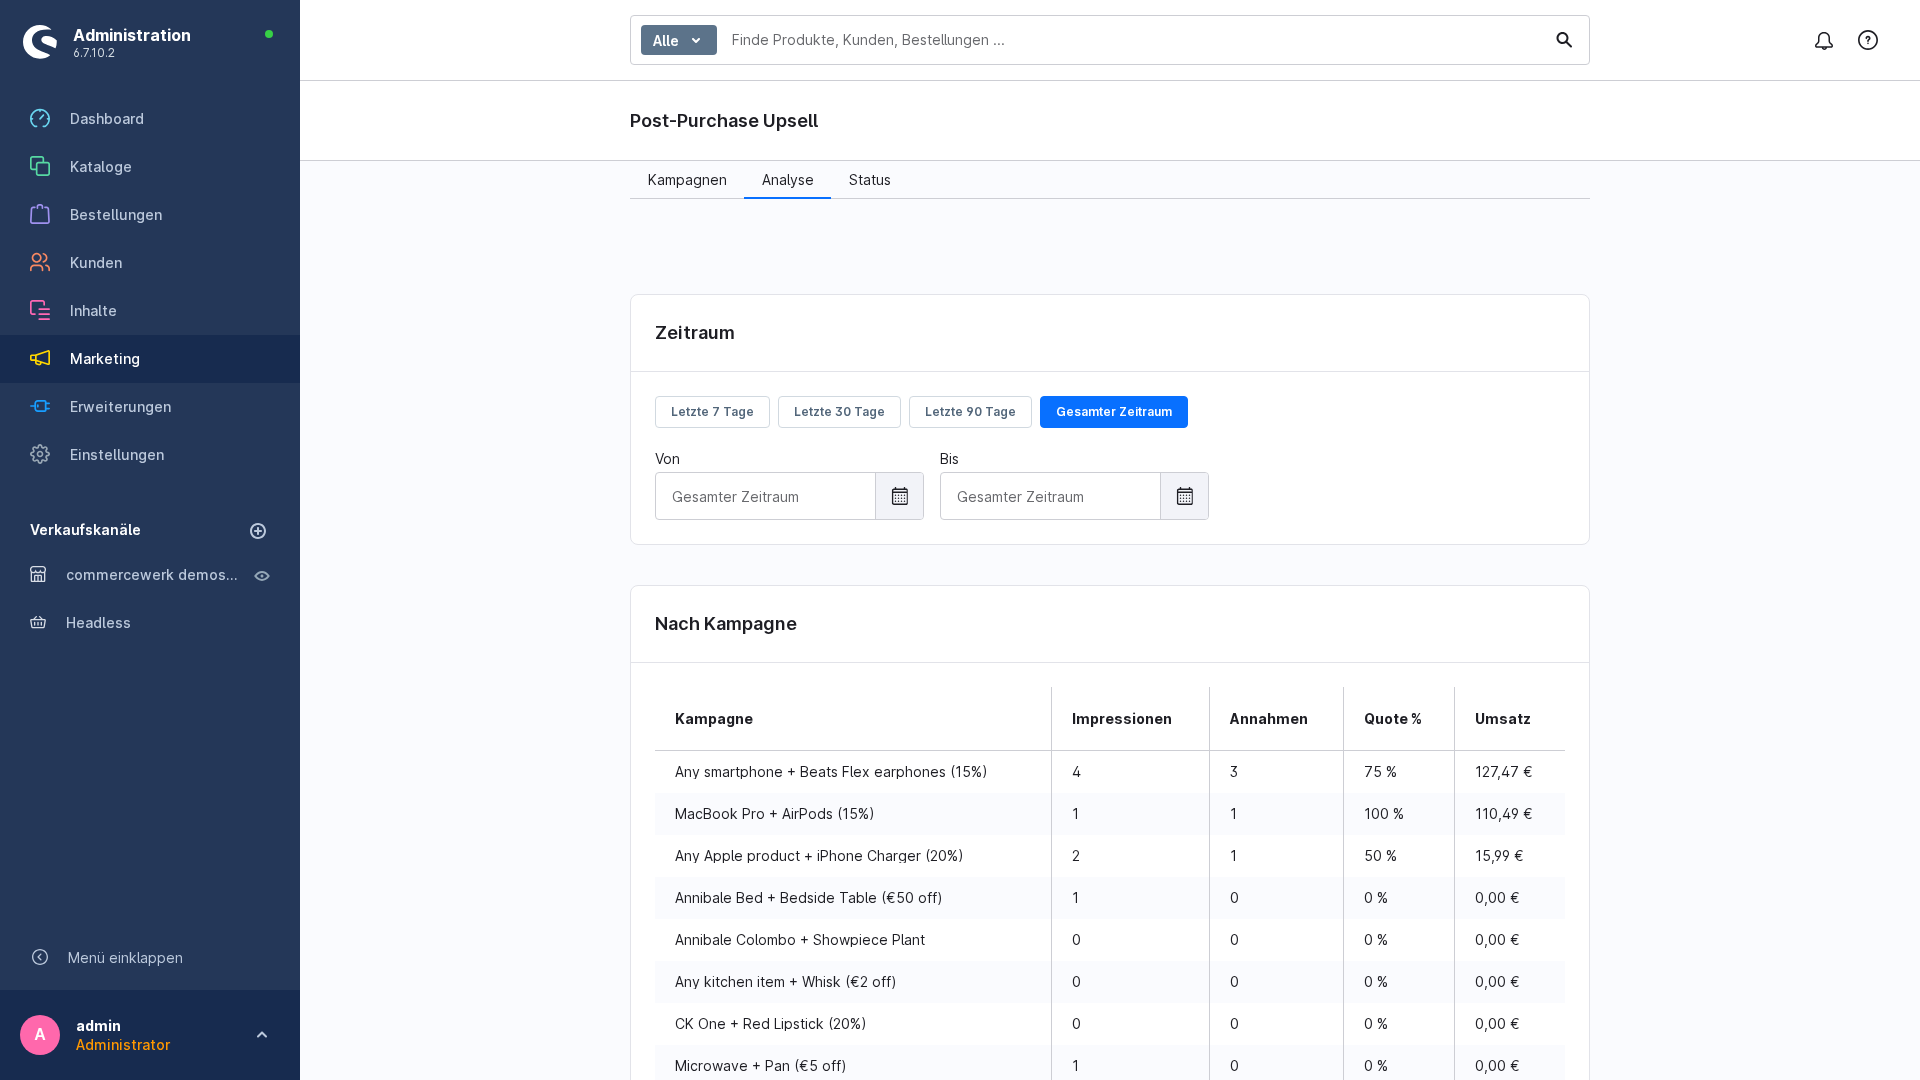The height and width of the screenshot is (1080, 1920).
Task: Click the Headless basket icon
Action: tap(38, 623)
